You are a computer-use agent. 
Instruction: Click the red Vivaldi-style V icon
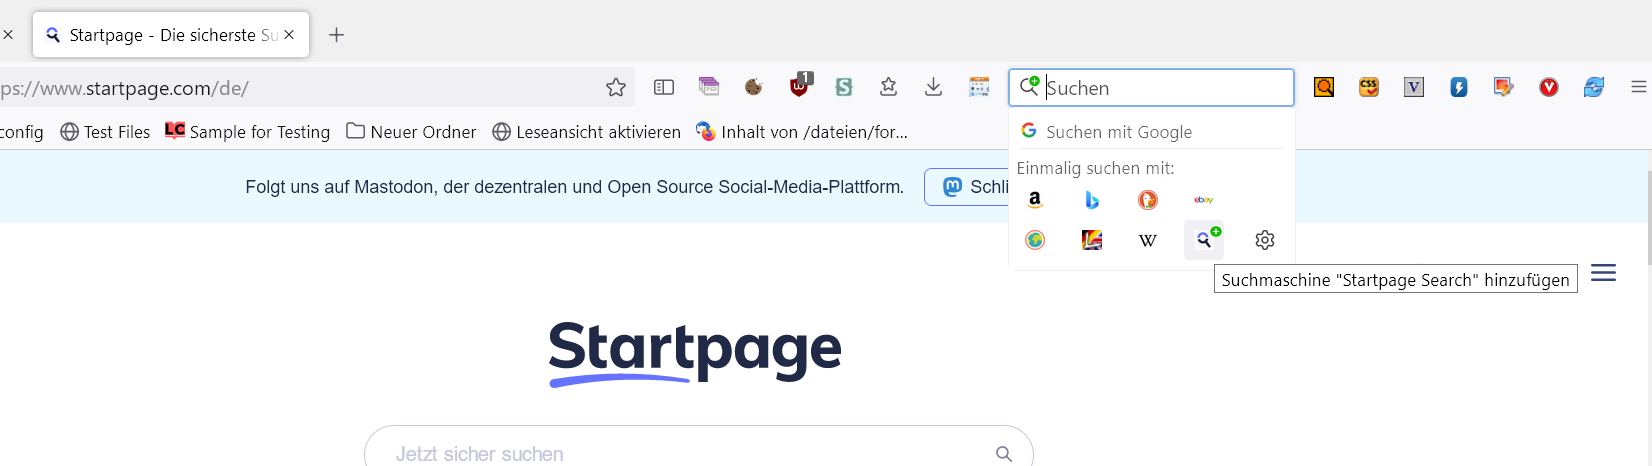coord(1549,87)
